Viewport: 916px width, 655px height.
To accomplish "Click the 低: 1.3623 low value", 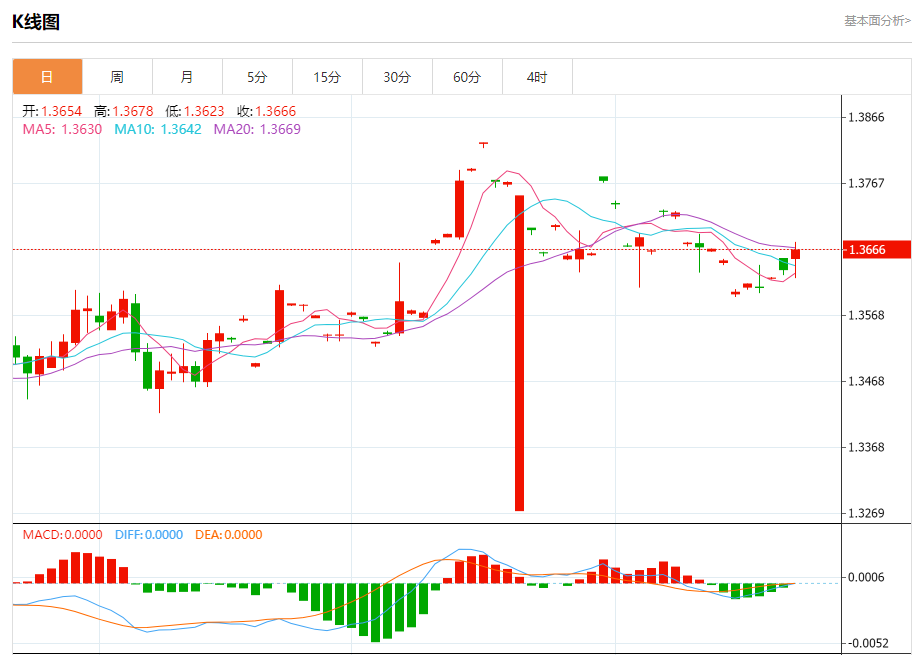I will click(x=195, y=111).
